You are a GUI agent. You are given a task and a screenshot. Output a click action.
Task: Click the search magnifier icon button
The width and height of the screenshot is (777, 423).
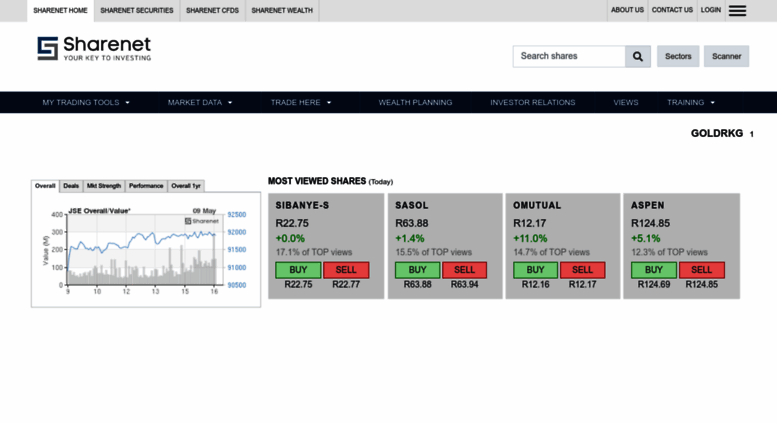(638, 56)
